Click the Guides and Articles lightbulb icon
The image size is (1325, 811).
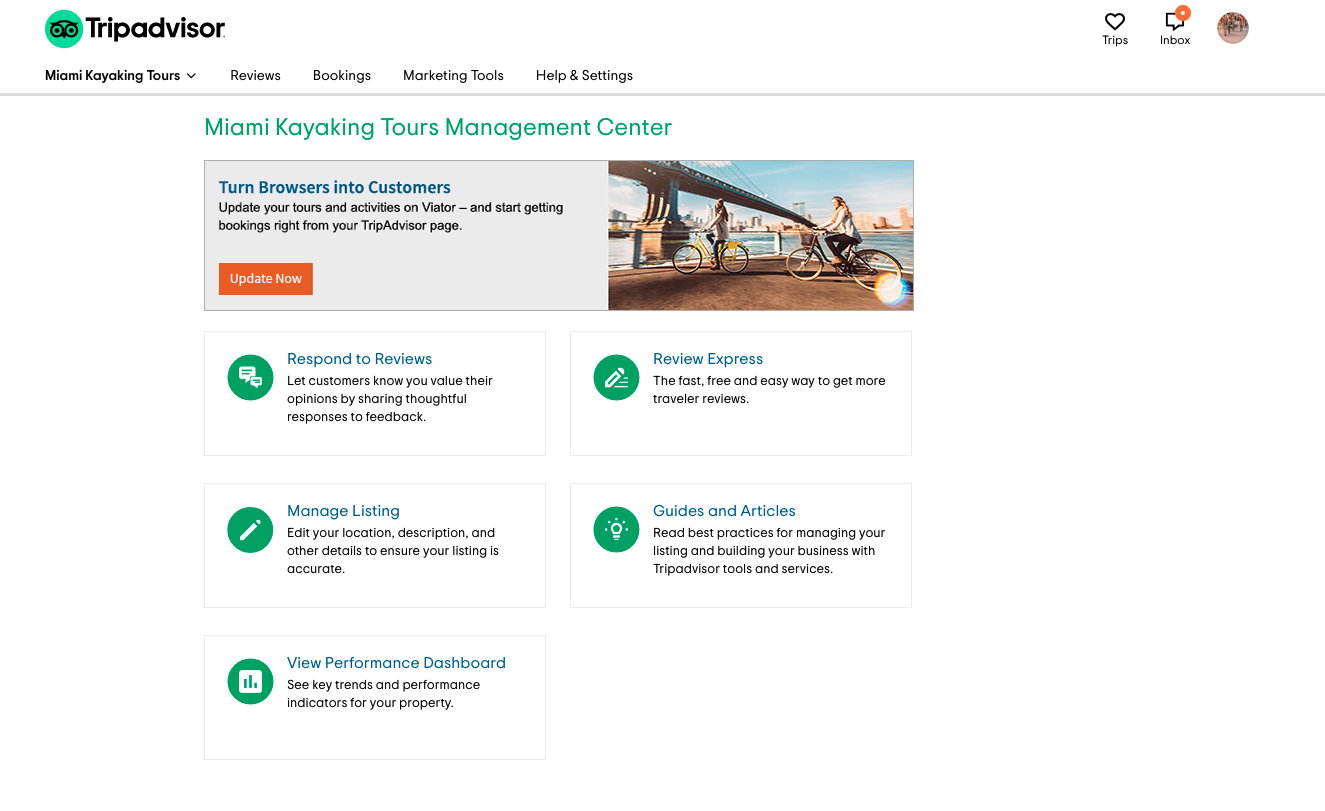coord(616,530)
